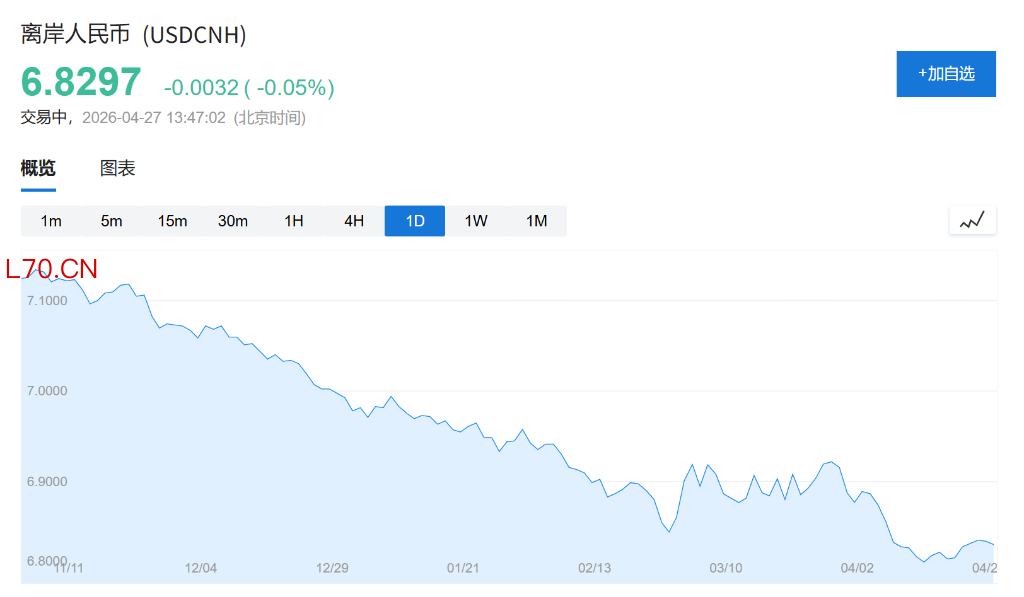Click the 6.8297 current price
The image size is (1024, 597).
pos(81,83)
